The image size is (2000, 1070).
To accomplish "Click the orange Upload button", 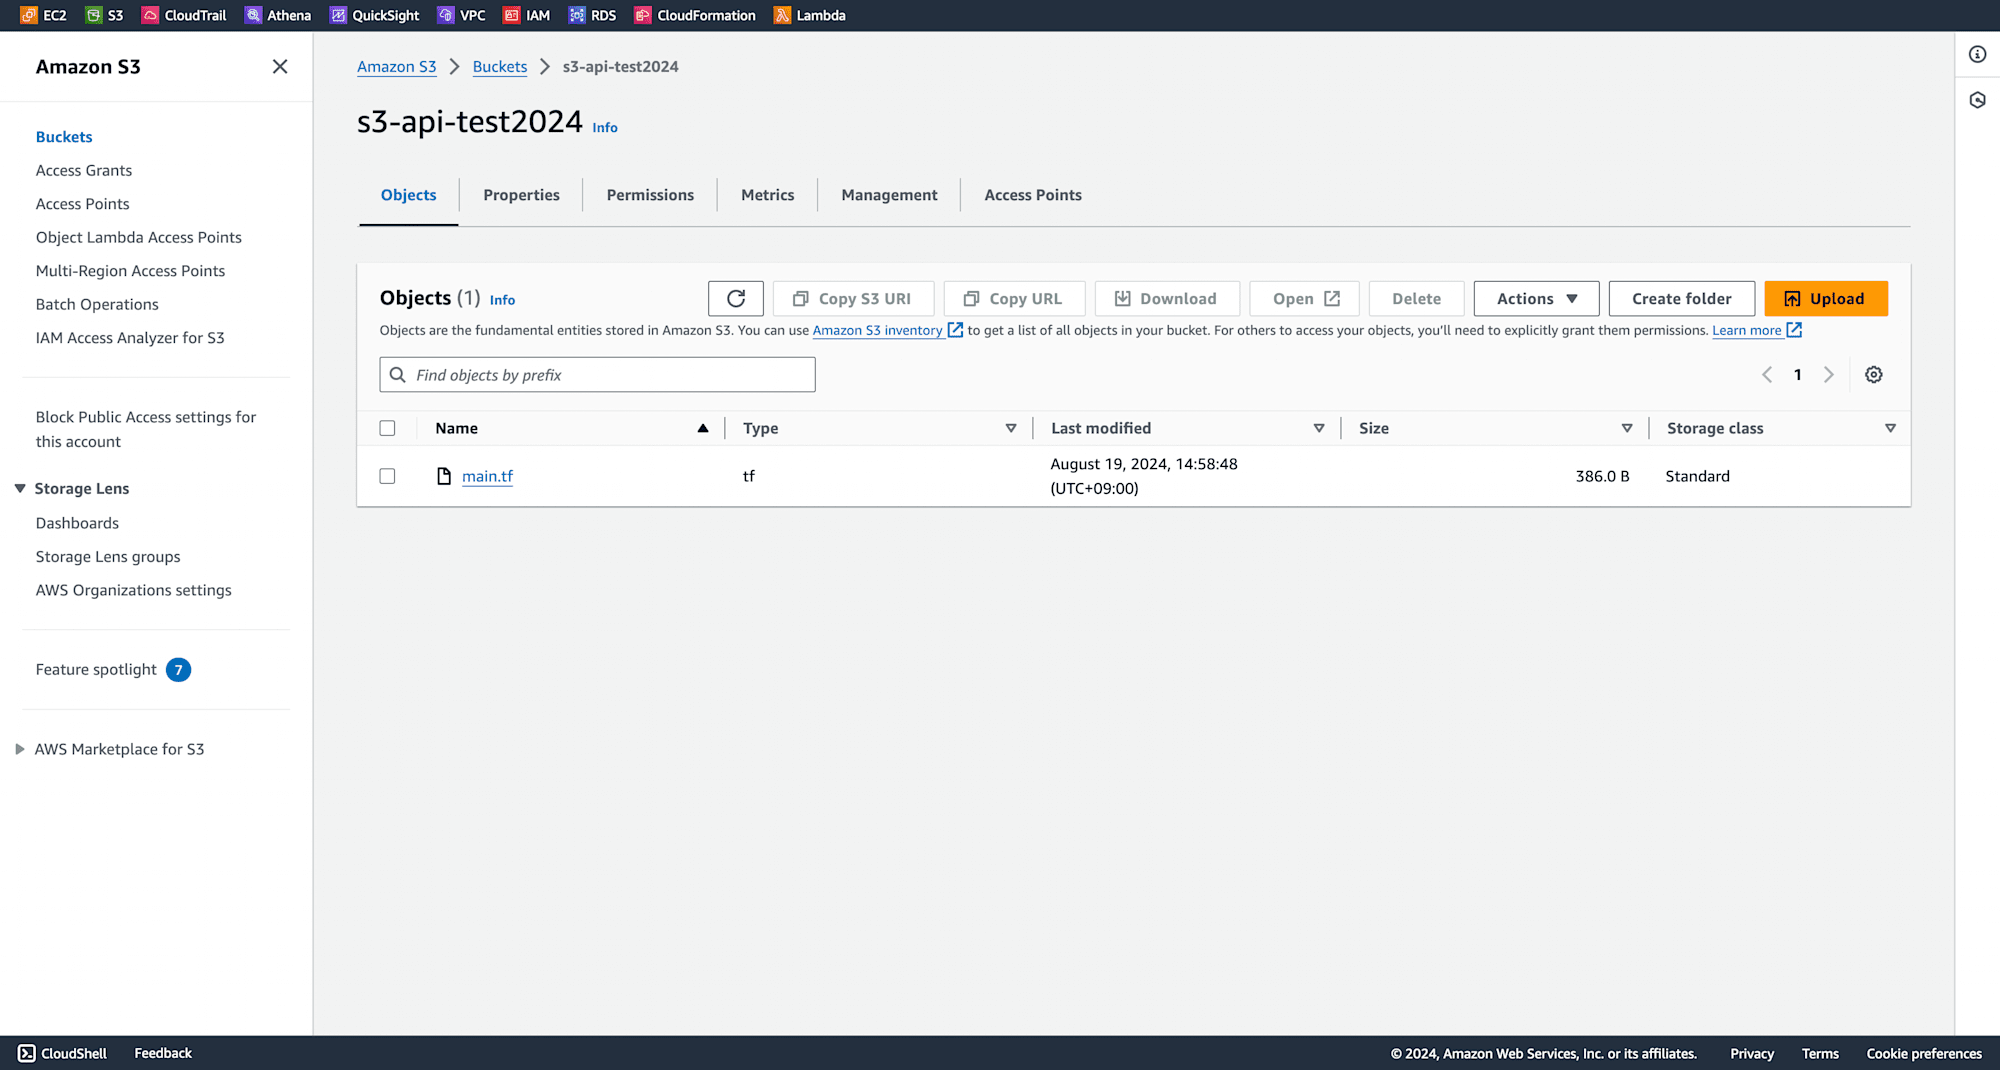I will click(x=1826, y=298).
